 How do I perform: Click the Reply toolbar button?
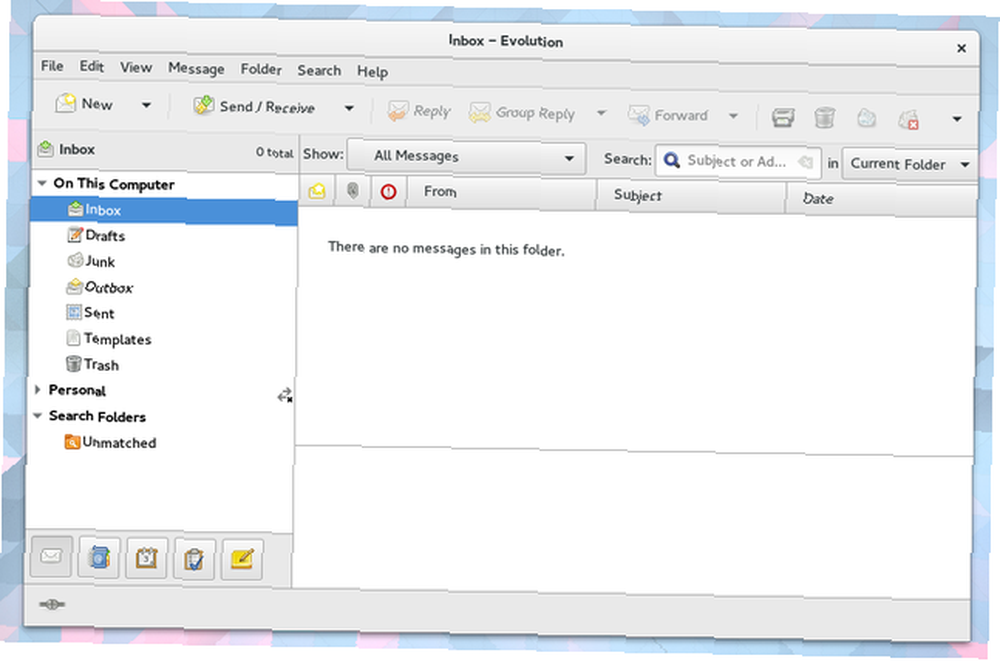[x=419, y=111]
